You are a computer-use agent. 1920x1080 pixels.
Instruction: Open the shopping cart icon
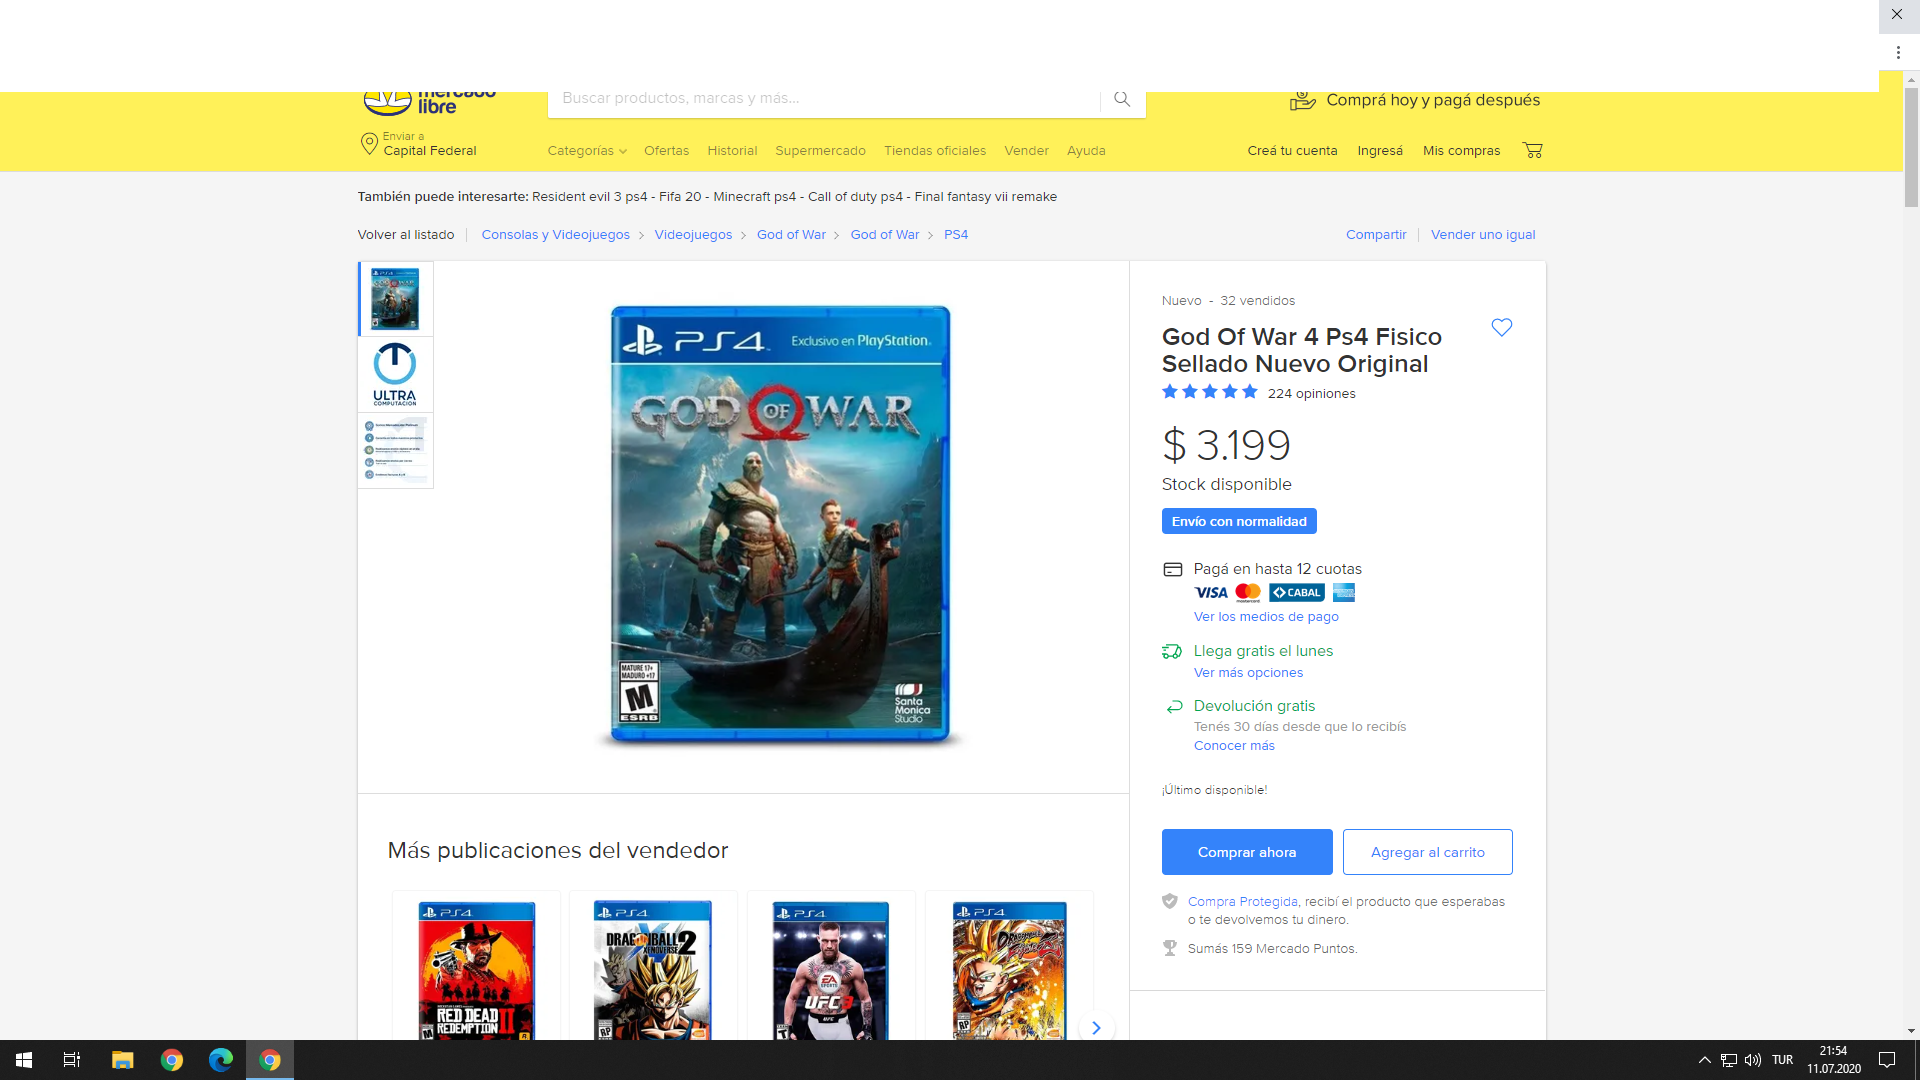click(x=1532, y=150)
